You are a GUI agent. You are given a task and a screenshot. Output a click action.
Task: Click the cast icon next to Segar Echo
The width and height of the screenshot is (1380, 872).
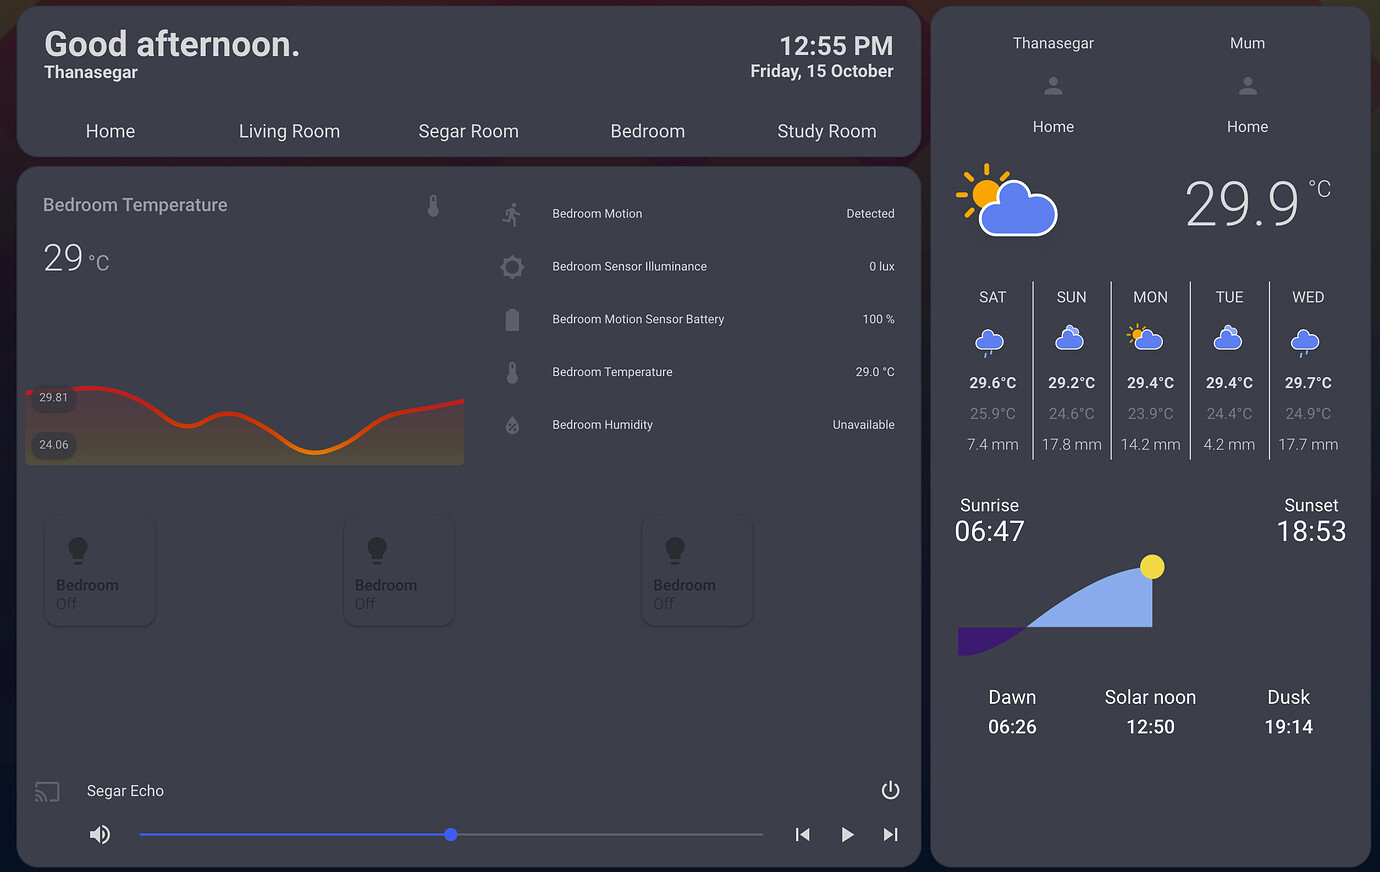pos(46,791)
